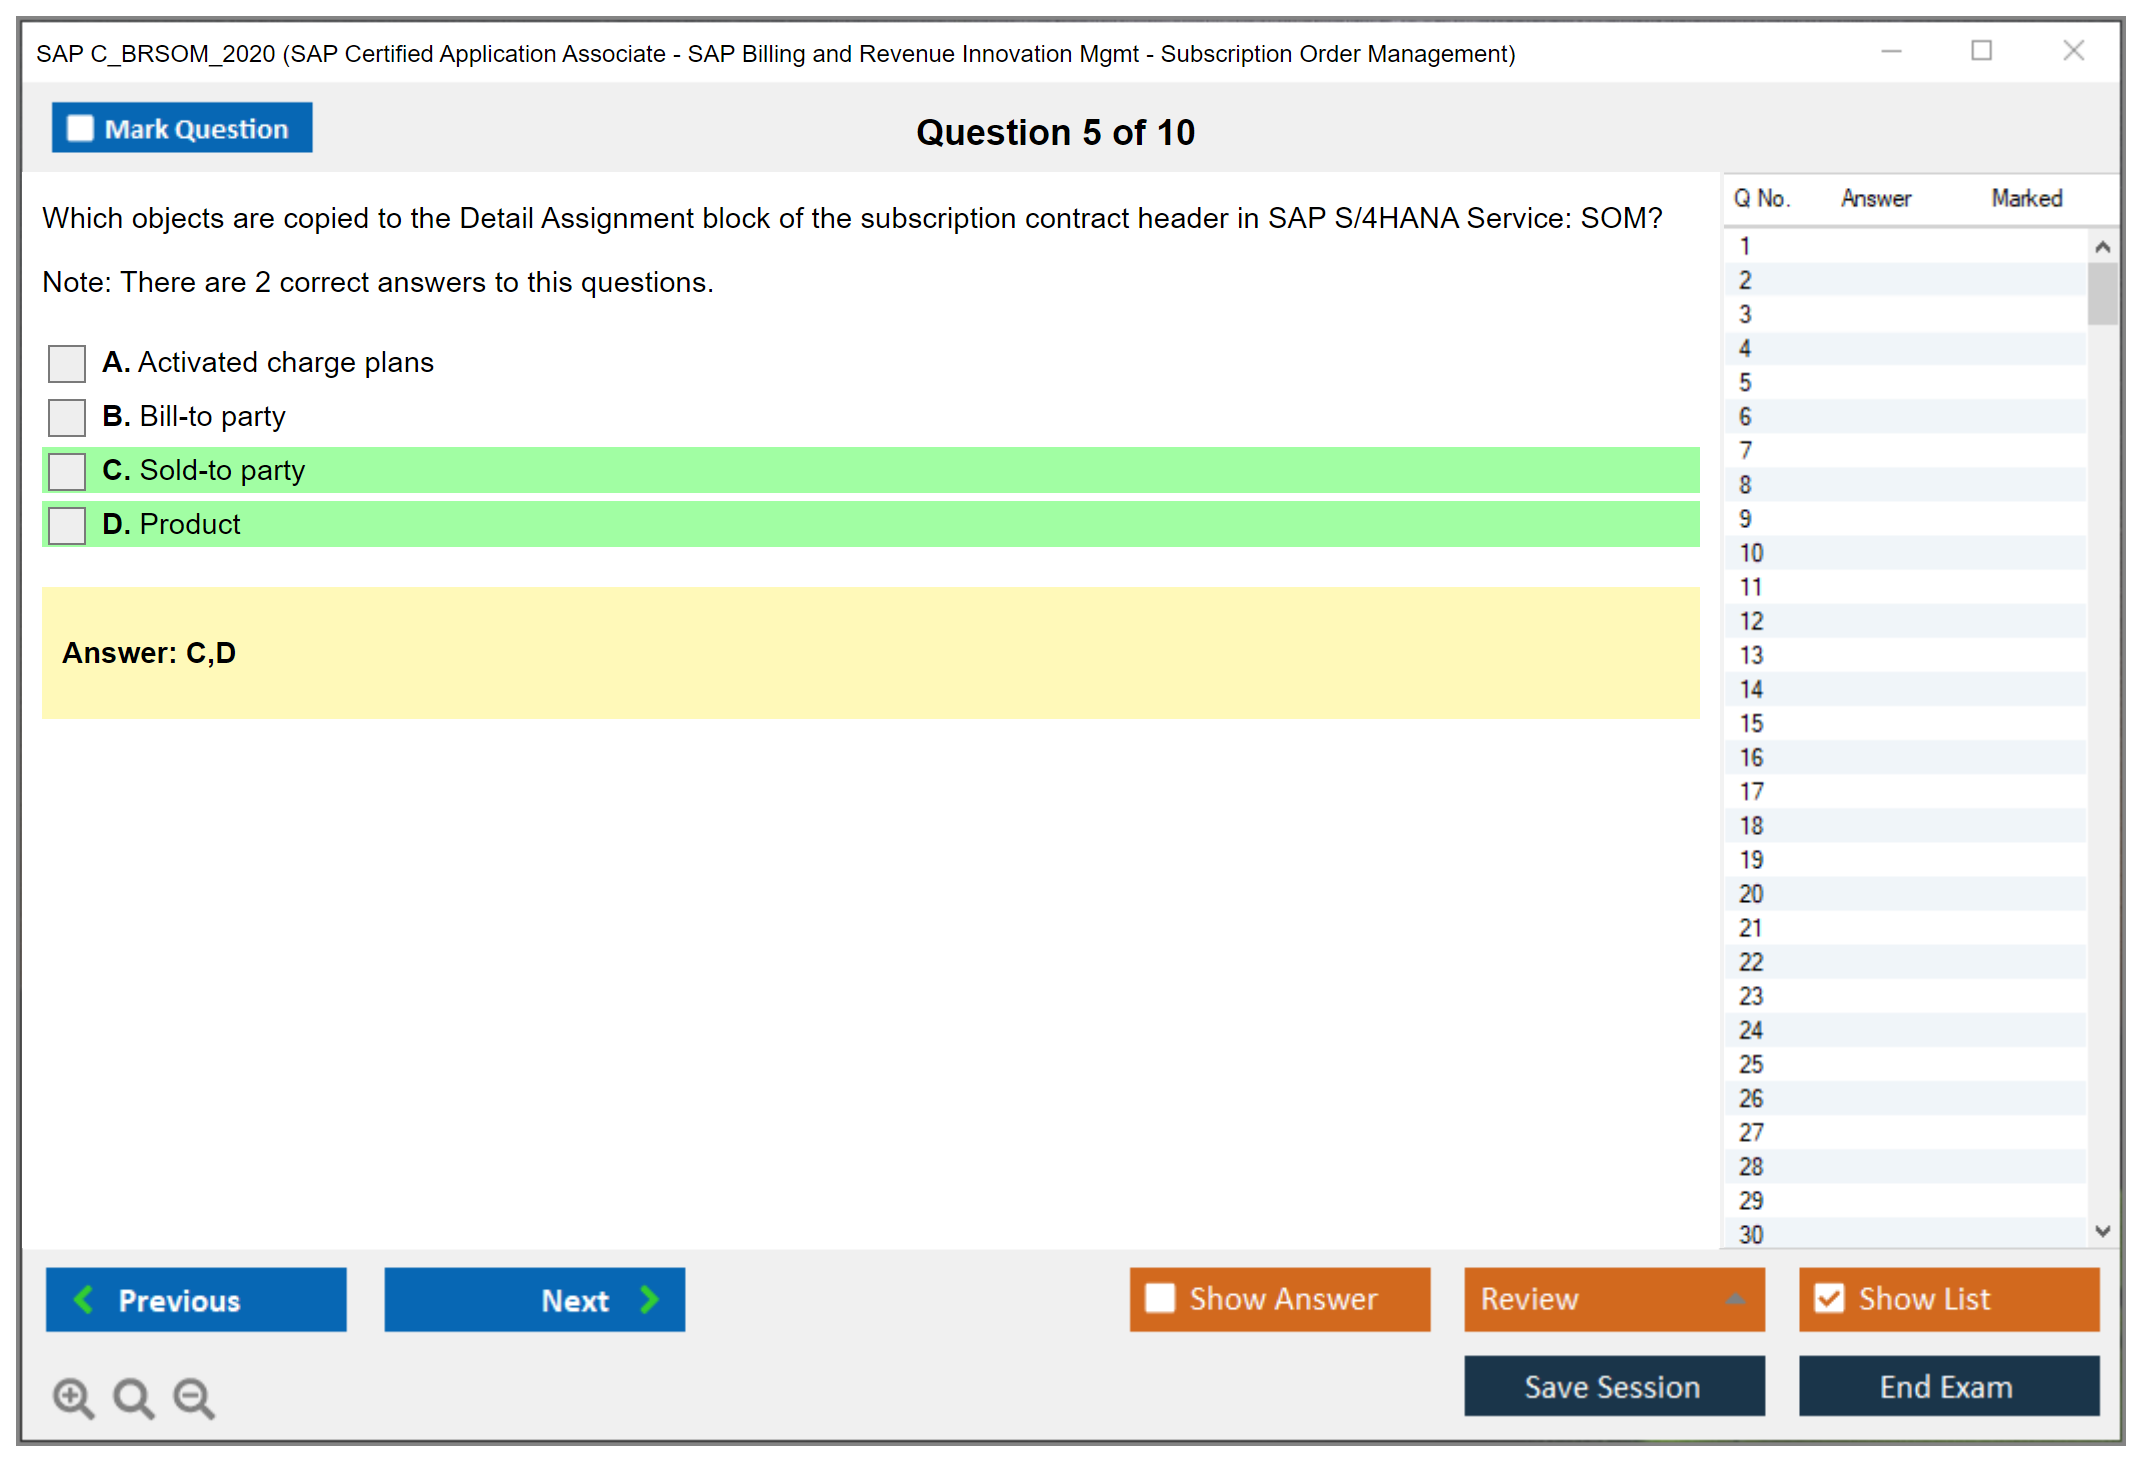Click the End Exam button
The width and height of the screenshot is (2150, 1470).
(x=1947, y=1386)
